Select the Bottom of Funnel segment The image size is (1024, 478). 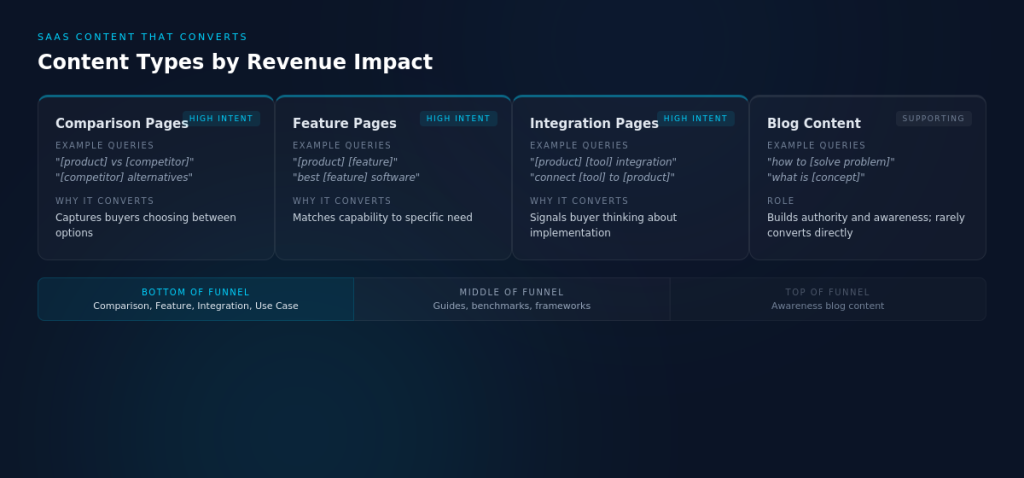(x=196, y=299)
